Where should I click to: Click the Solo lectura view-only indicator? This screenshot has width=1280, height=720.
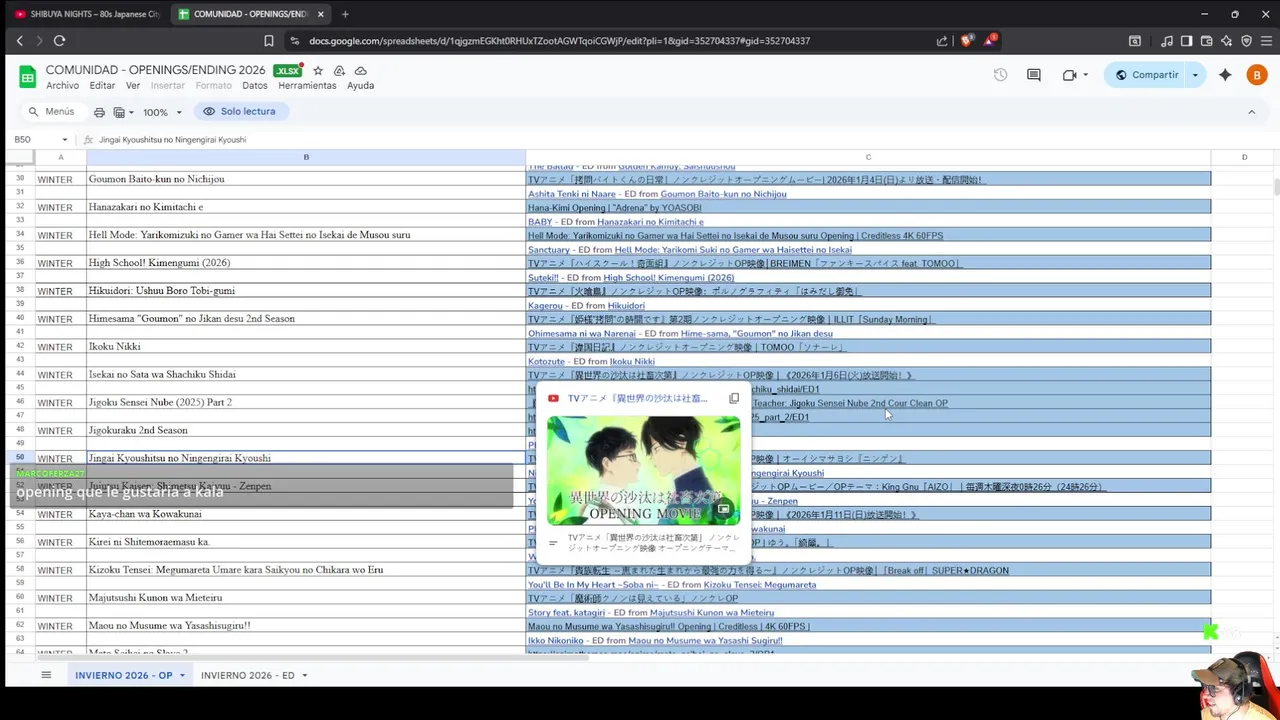(239, 111)
